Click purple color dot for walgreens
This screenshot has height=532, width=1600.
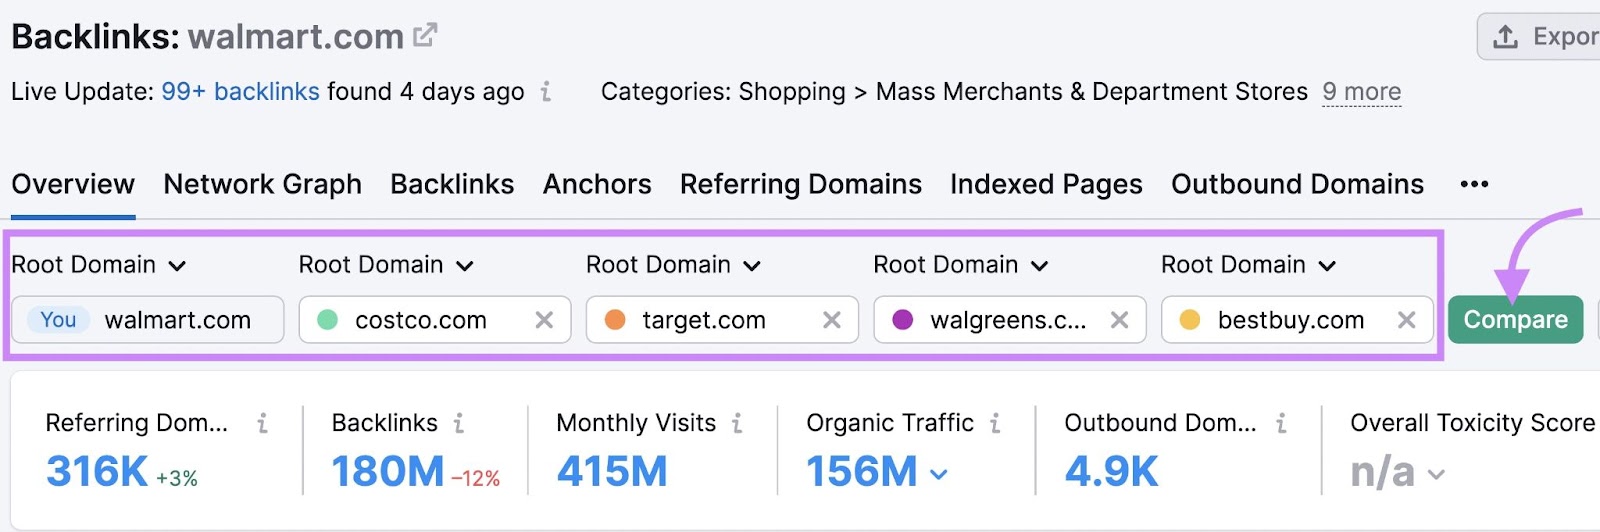(902, 320)
